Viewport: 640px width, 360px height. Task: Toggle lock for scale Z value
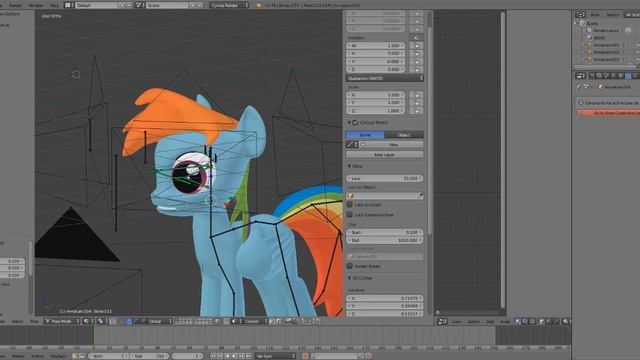[417, 111]
